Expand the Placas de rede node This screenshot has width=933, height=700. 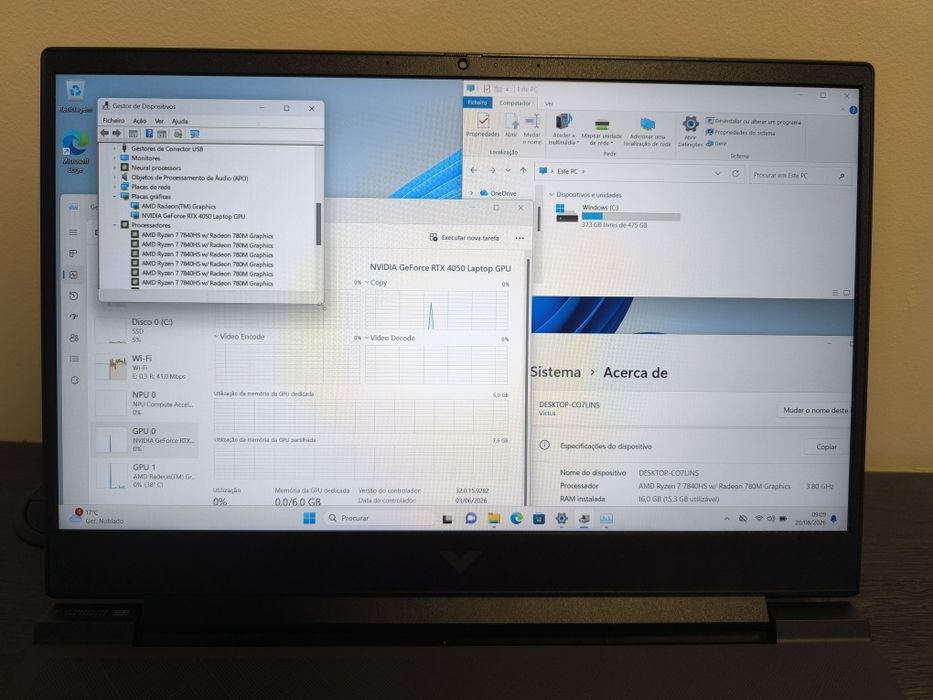[x=115, y=186]
